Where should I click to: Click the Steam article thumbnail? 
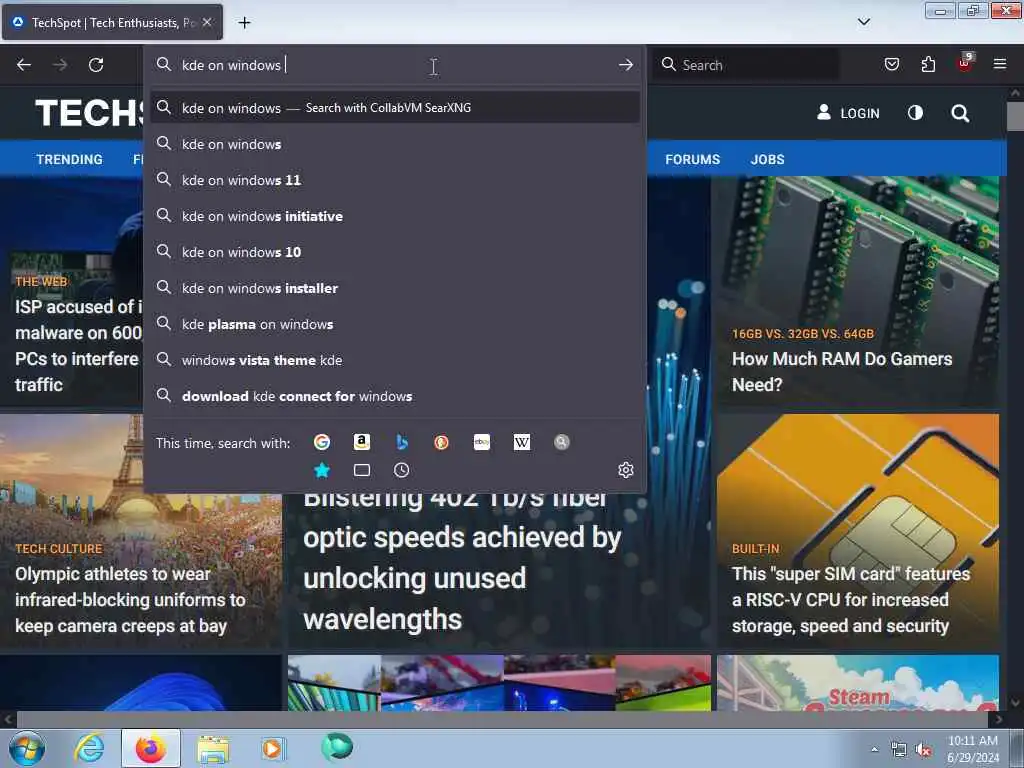[x=857, y=682]
